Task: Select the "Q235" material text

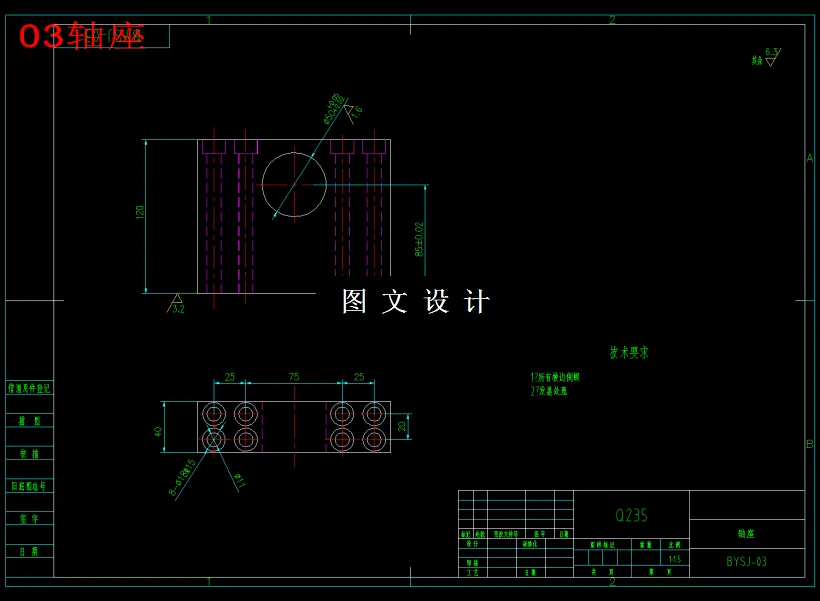Action: pos(631,516)
